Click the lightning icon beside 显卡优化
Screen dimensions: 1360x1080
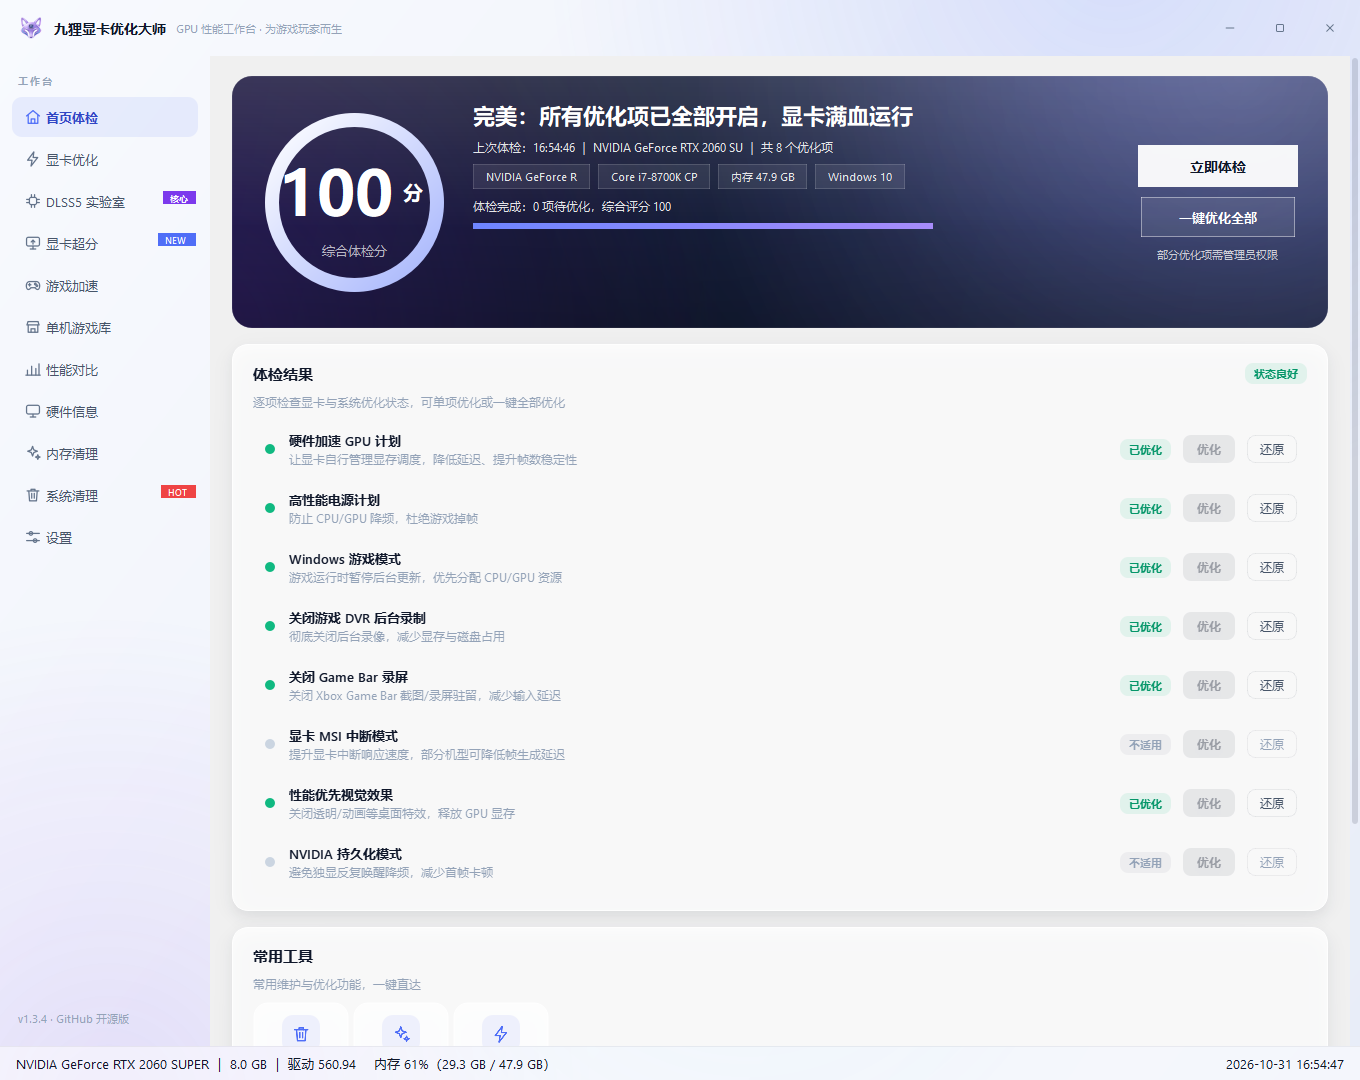[x=33, y=159]
